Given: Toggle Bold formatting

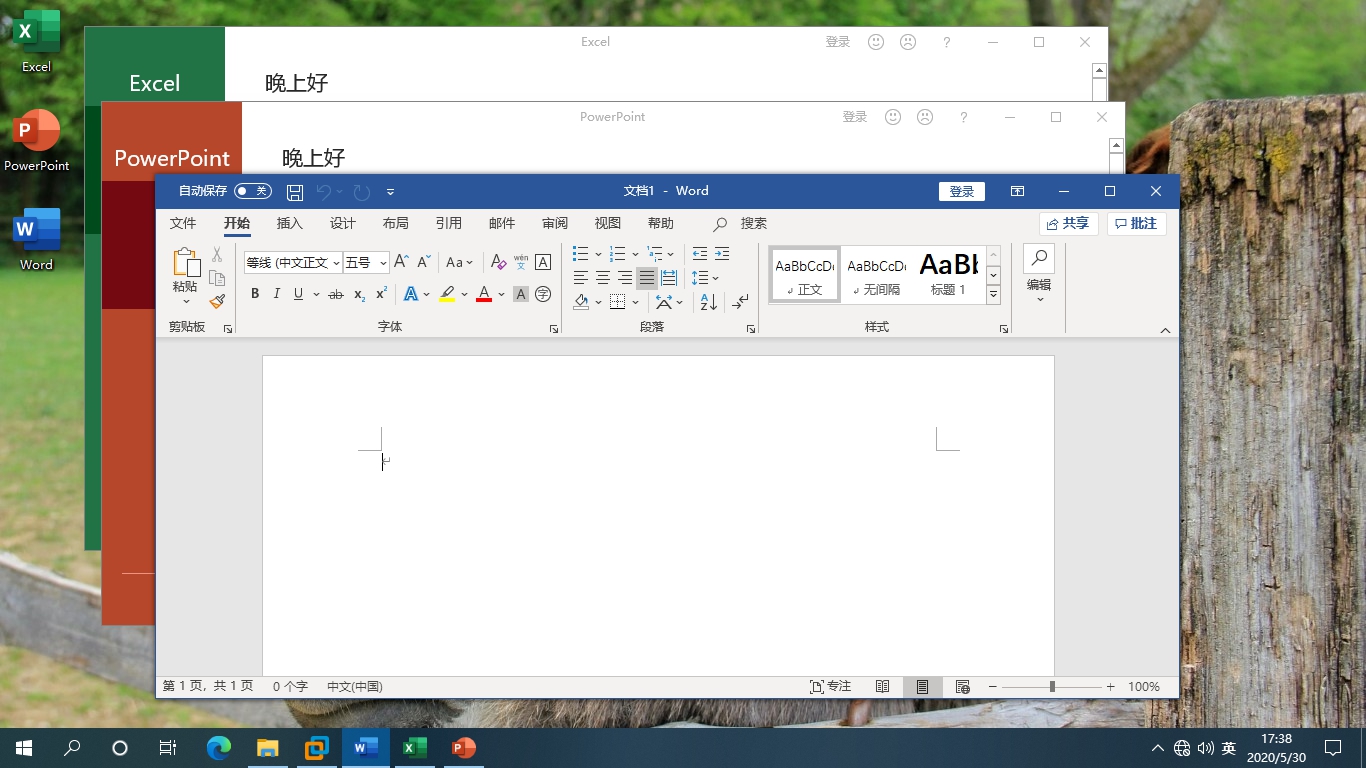Looking at the screenshot, I should (255, 294).
